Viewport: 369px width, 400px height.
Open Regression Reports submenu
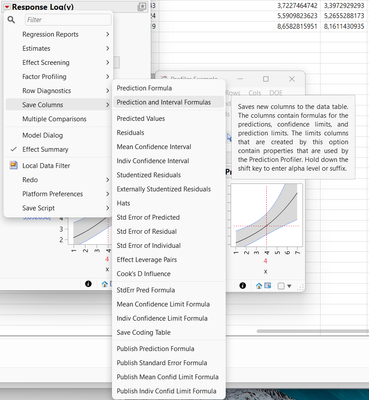click(58, 34)
